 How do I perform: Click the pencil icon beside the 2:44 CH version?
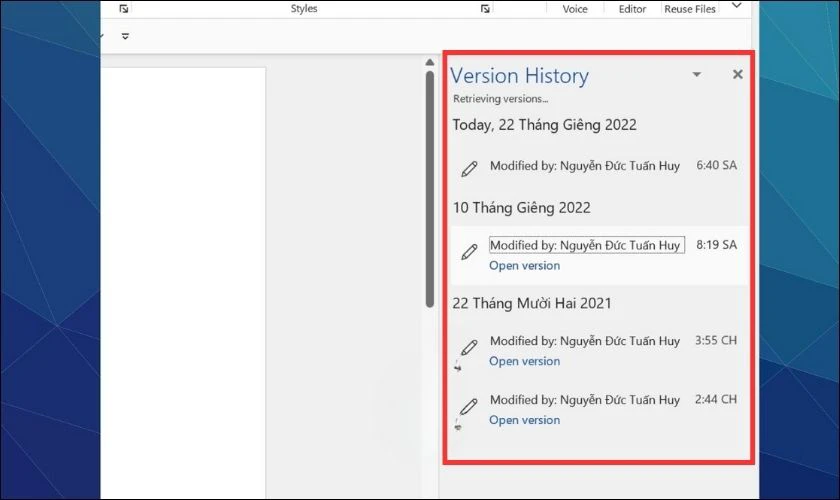pos(468,406)
